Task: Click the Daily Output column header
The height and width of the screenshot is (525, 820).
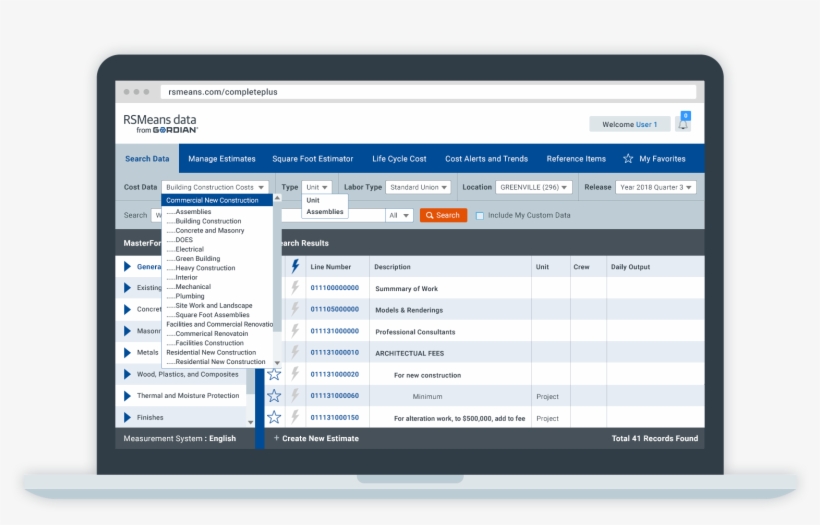Action: [x=630, y=267]
